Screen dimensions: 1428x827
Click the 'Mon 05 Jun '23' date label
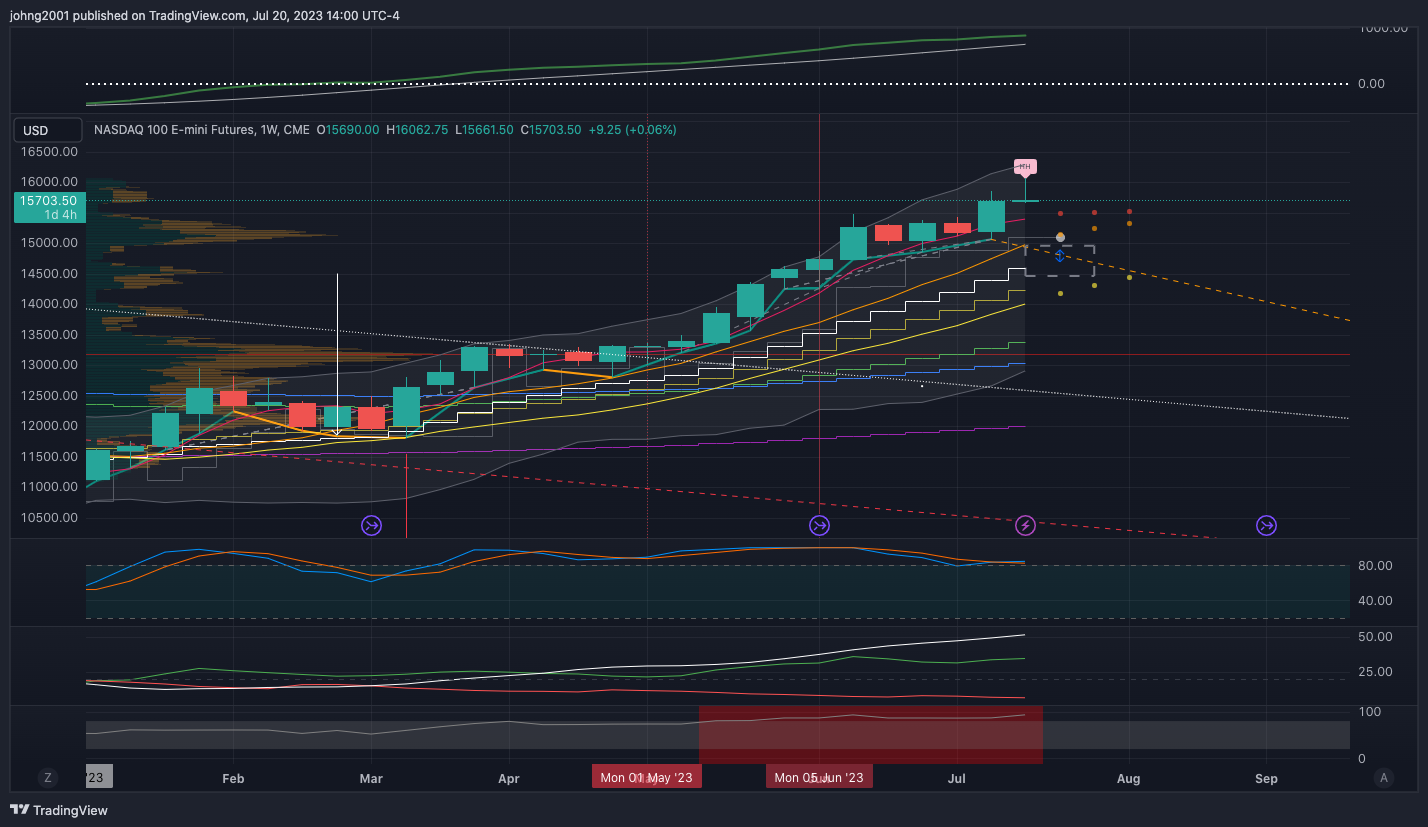[819, 777]
